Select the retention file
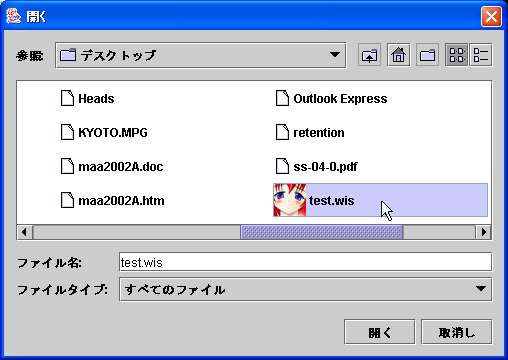Viewport: 508px width, 360px height. [310, 132]
